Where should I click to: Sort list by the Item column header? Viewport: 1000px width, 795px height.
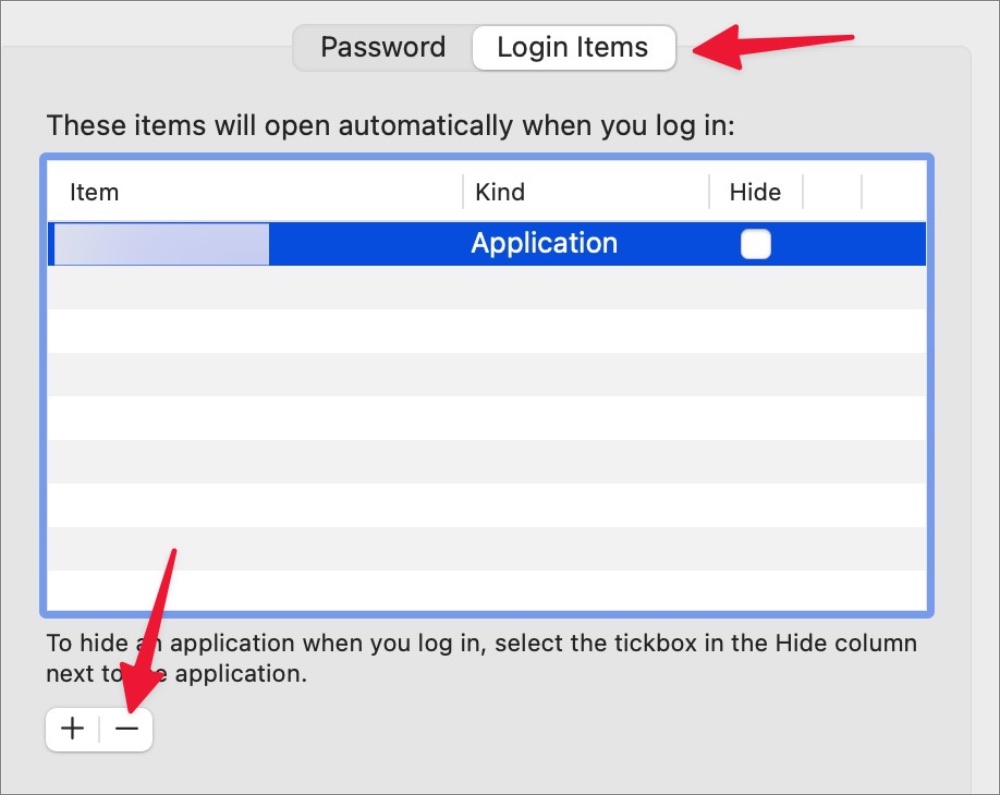255,192
